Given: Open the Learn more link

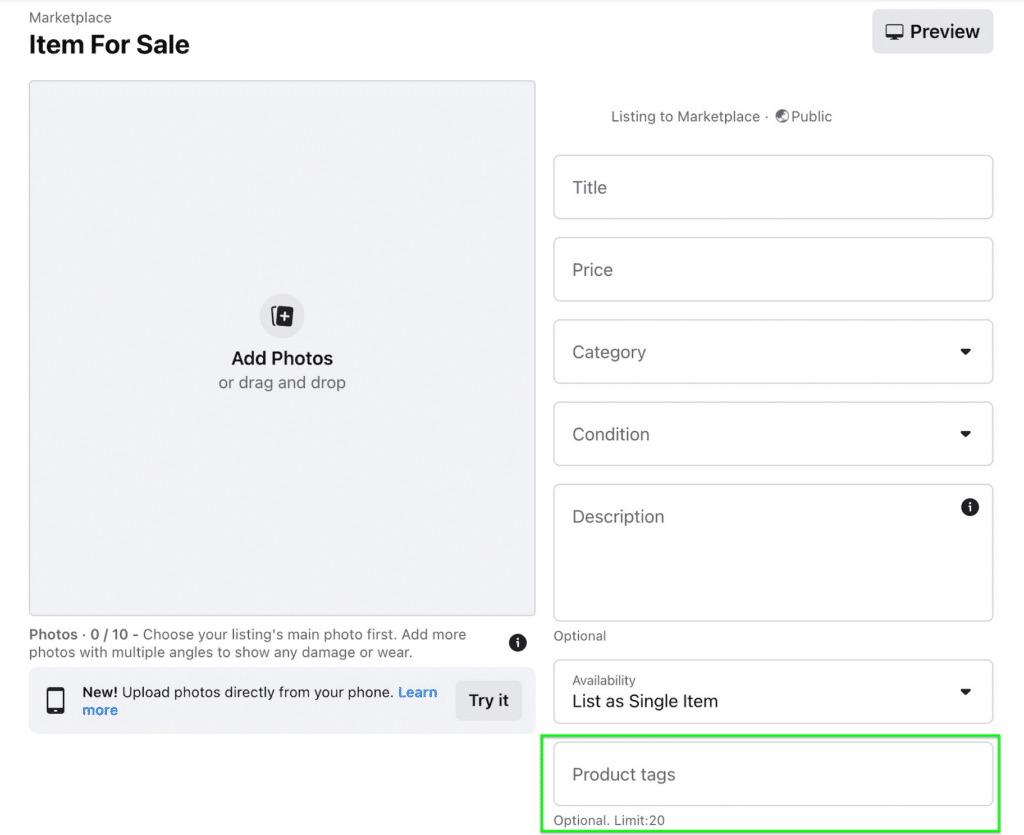Looking at the screenshot, I should pyautogui.click(x=418, y=692).
